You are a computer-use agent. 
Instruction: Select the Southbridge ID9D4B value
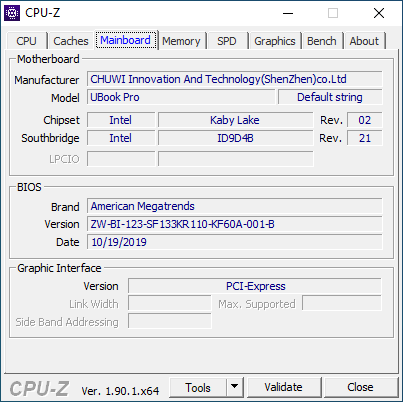pos(235,138)
